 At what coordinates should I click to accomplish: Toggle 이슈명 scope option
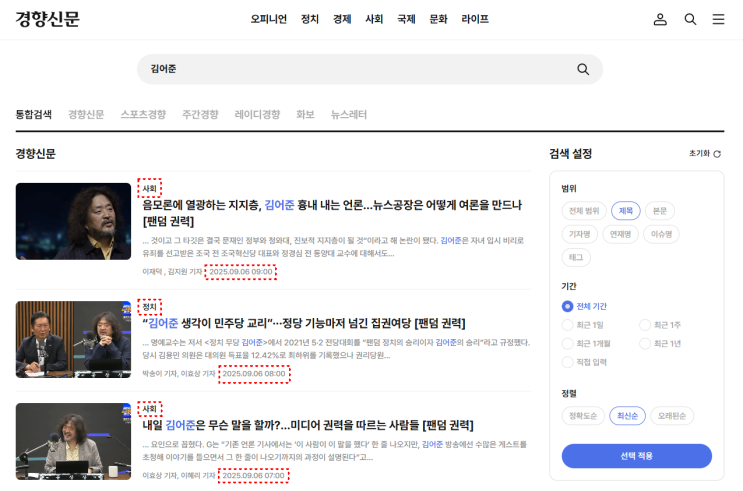(661, 234)
